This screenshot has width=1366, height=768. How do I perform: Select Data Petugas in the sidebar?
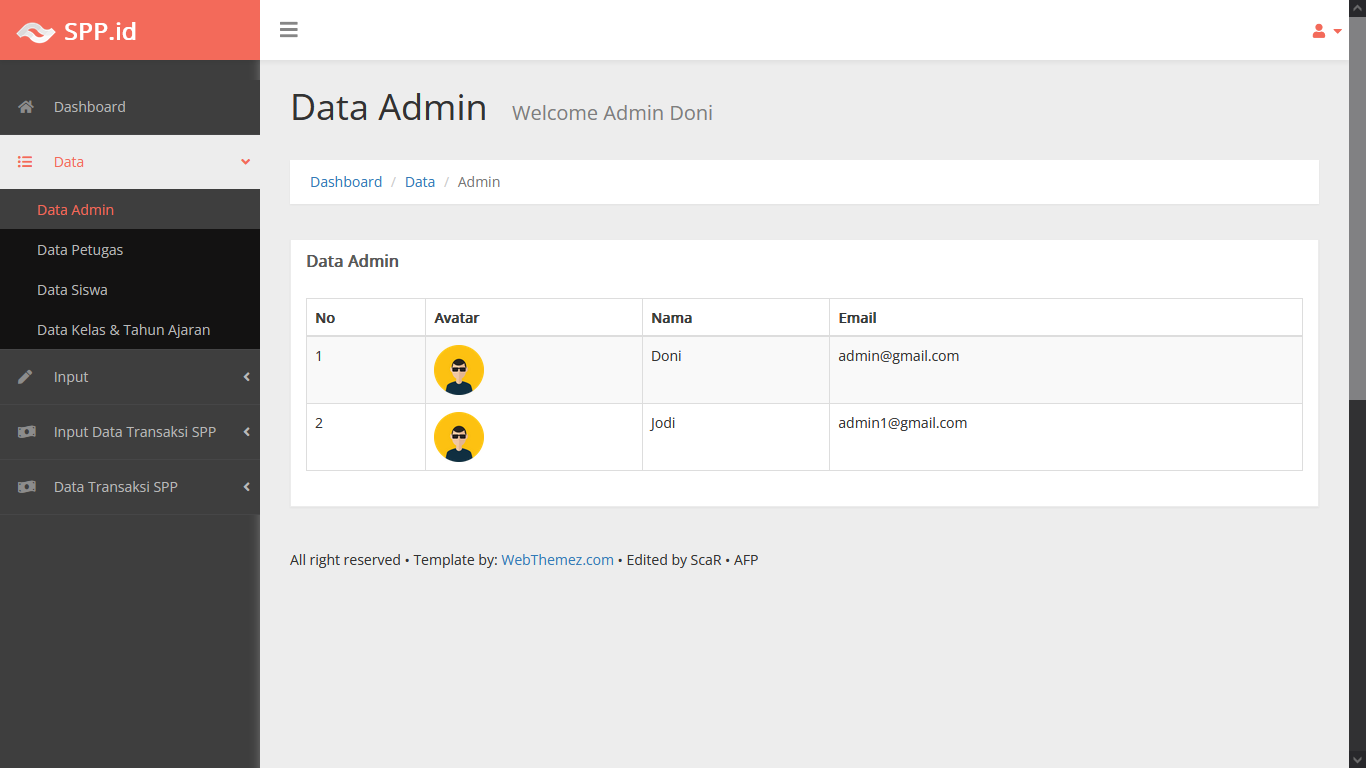(x=80, y=250)
